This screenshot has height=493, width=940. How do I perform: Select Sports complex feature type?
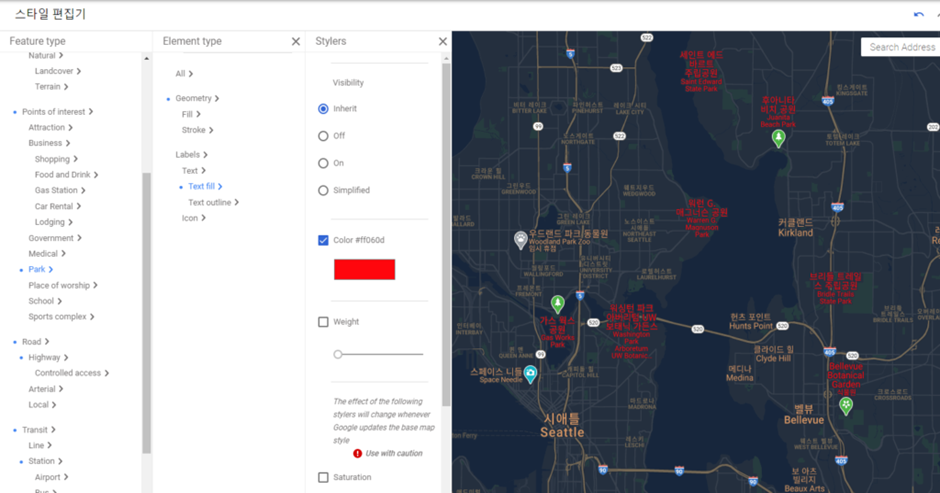61,317
